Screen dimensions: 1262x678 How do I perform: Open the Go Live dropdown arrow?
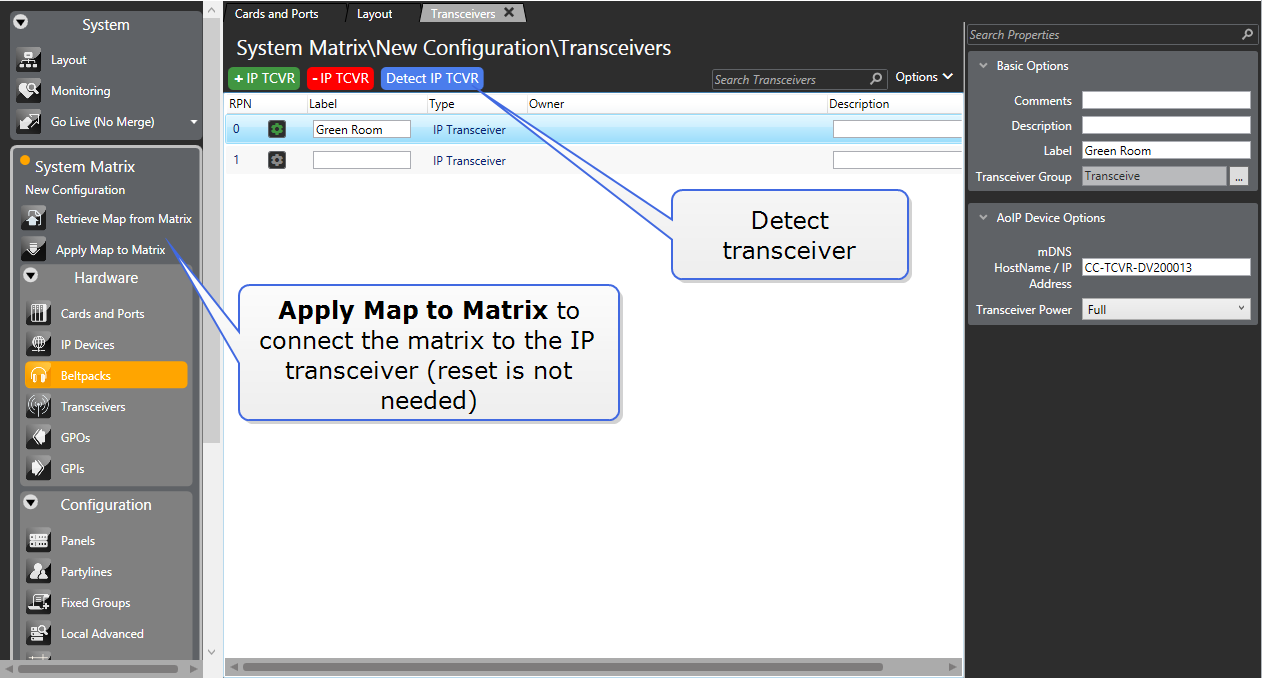point(194,122)
